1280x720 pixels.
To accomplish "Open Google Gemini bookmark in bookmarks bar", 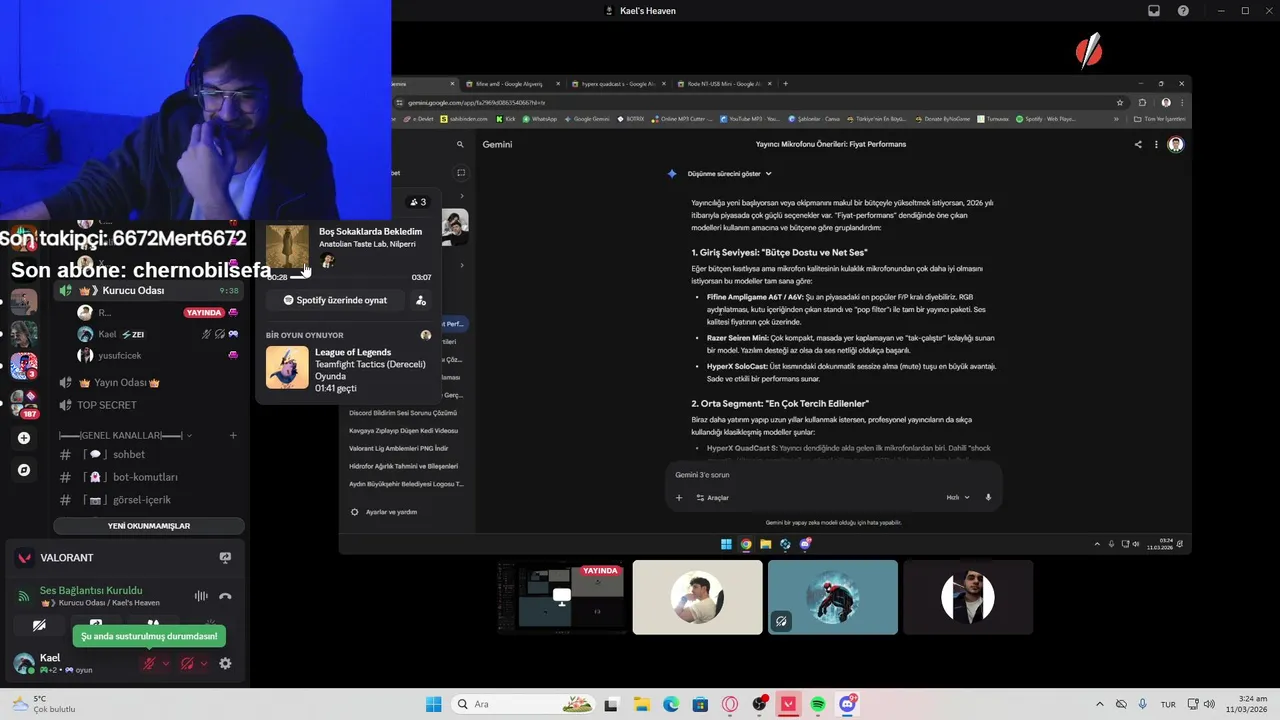I will point(588,118).
